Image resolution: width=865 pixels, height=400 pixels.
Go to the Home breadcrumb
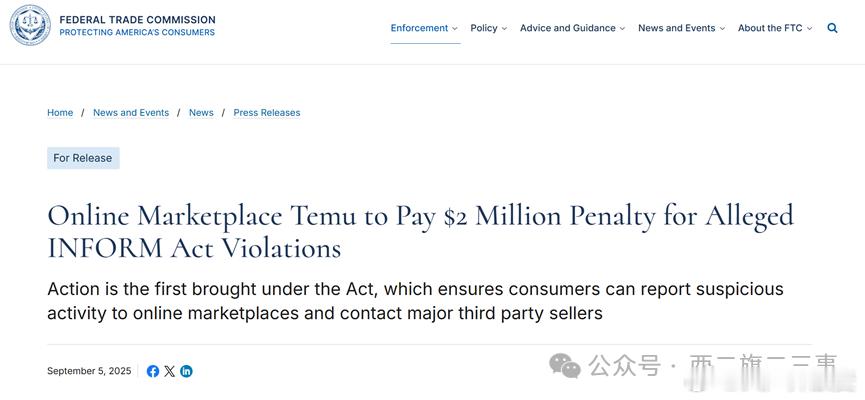click(60, 113)
